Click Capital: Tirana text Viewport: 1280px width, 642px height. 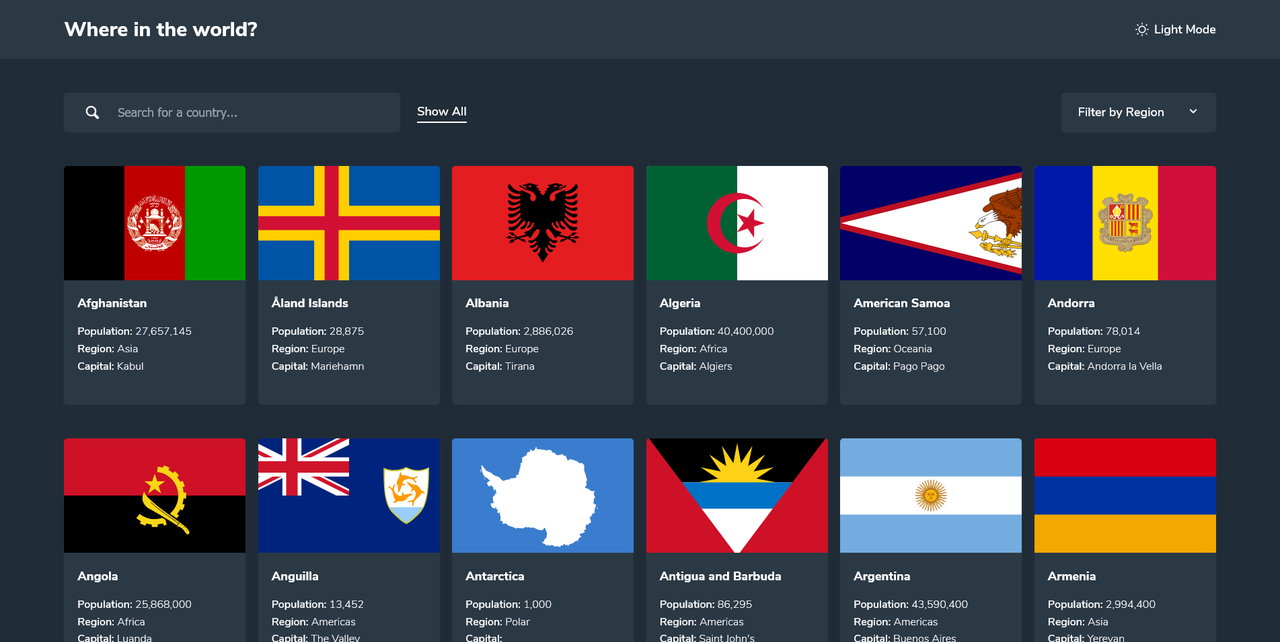pyautogui.click(x=500, y=366)
